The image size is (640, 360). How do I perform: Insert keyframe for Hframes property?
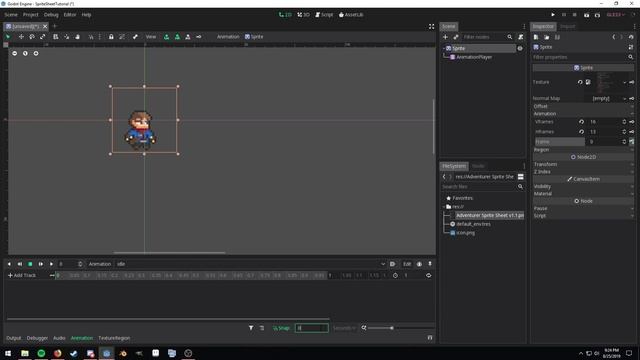point(632,132)
